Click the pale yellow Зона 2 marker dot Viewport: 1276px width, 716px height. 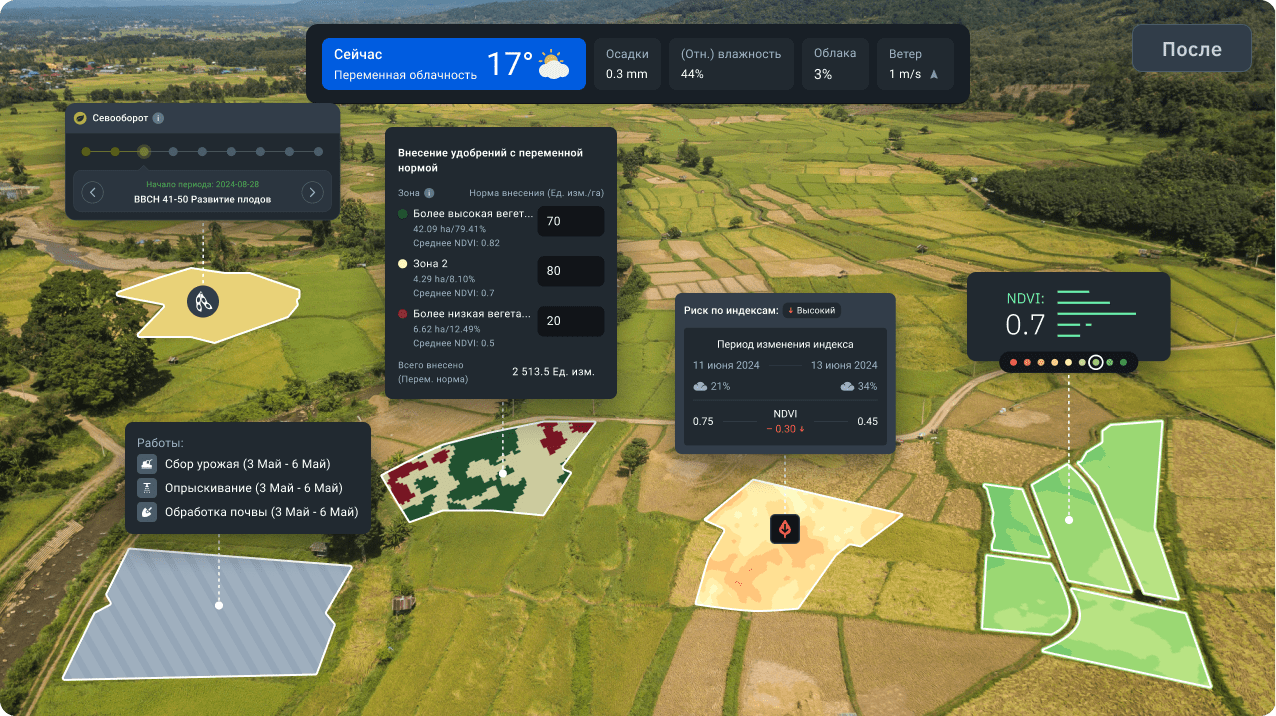(402, 264)
